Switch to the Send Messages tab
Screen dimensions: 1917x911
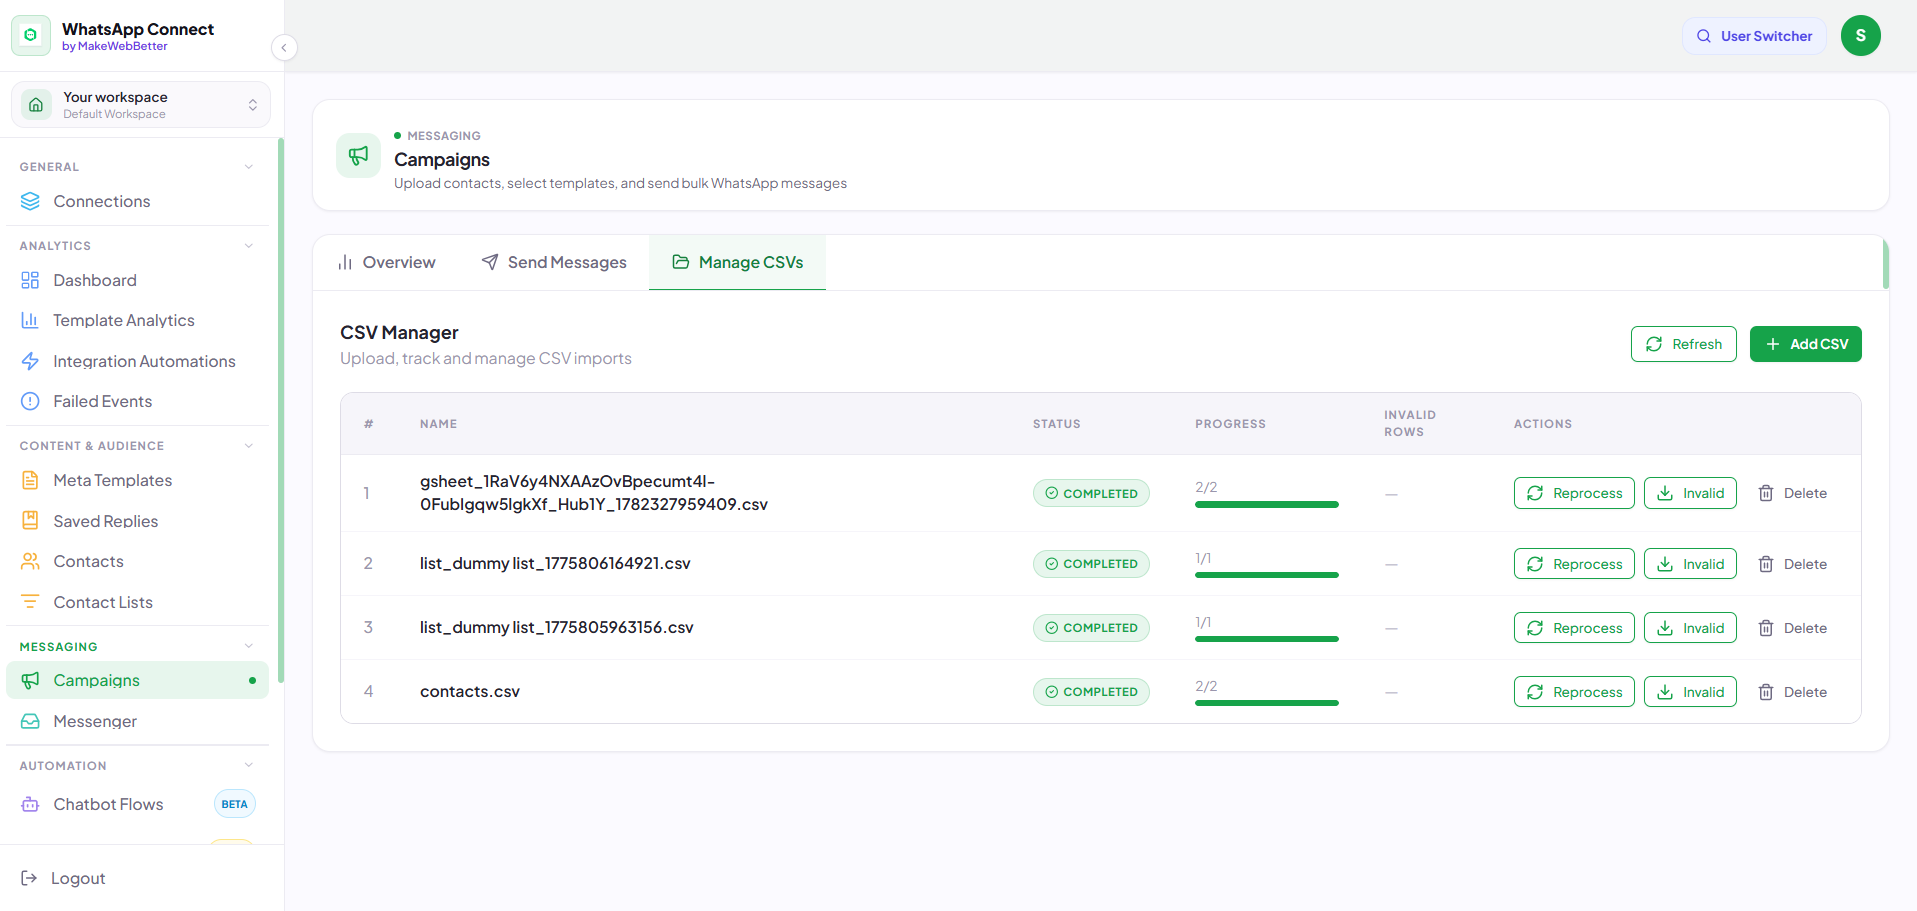pyautogui.click(x=554, y=262)
